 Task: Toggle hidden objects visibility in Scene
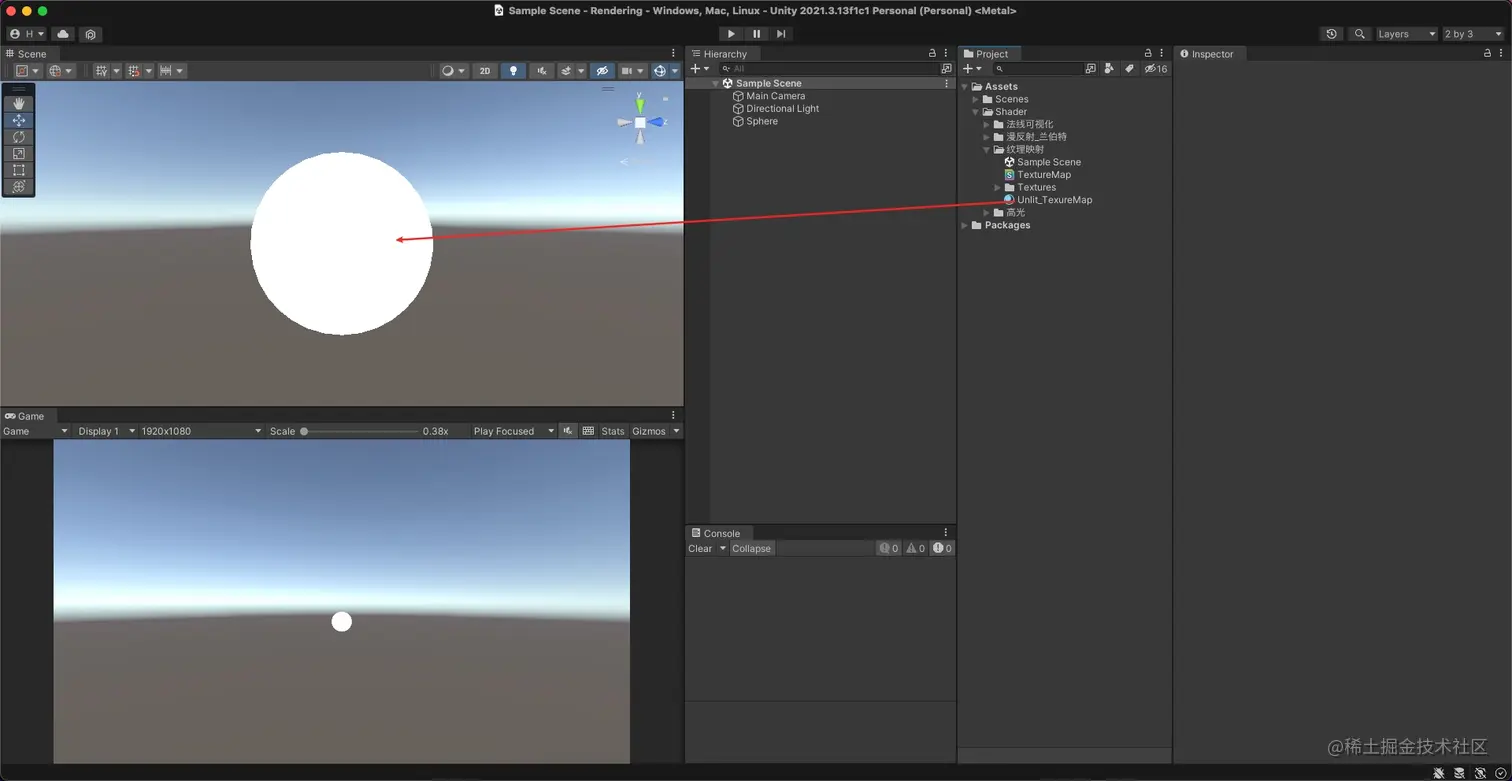click(x=602, y=71)
